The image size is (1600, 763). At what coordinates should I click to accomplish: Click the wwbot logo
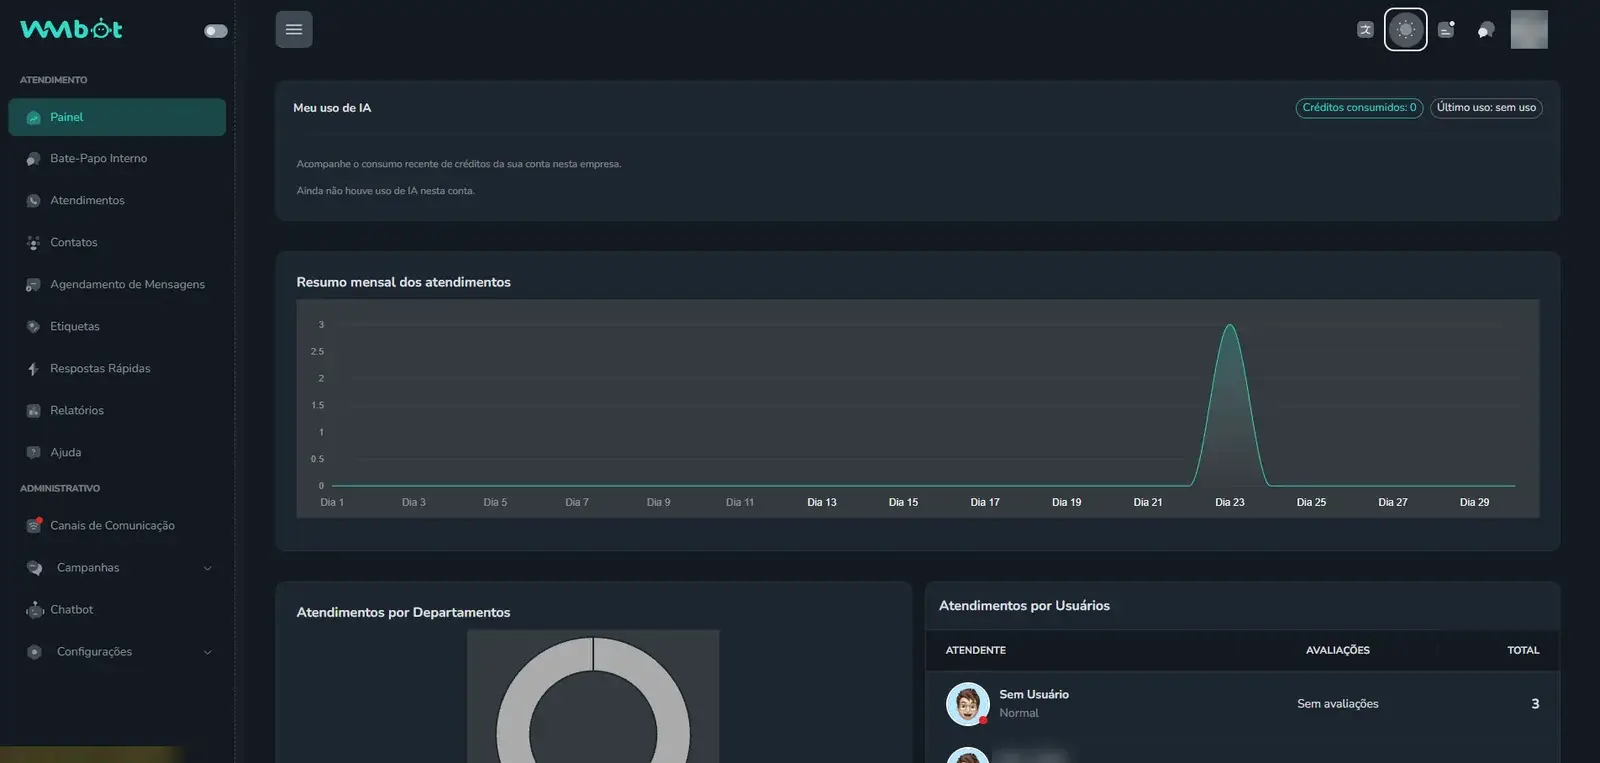(71, 29)
